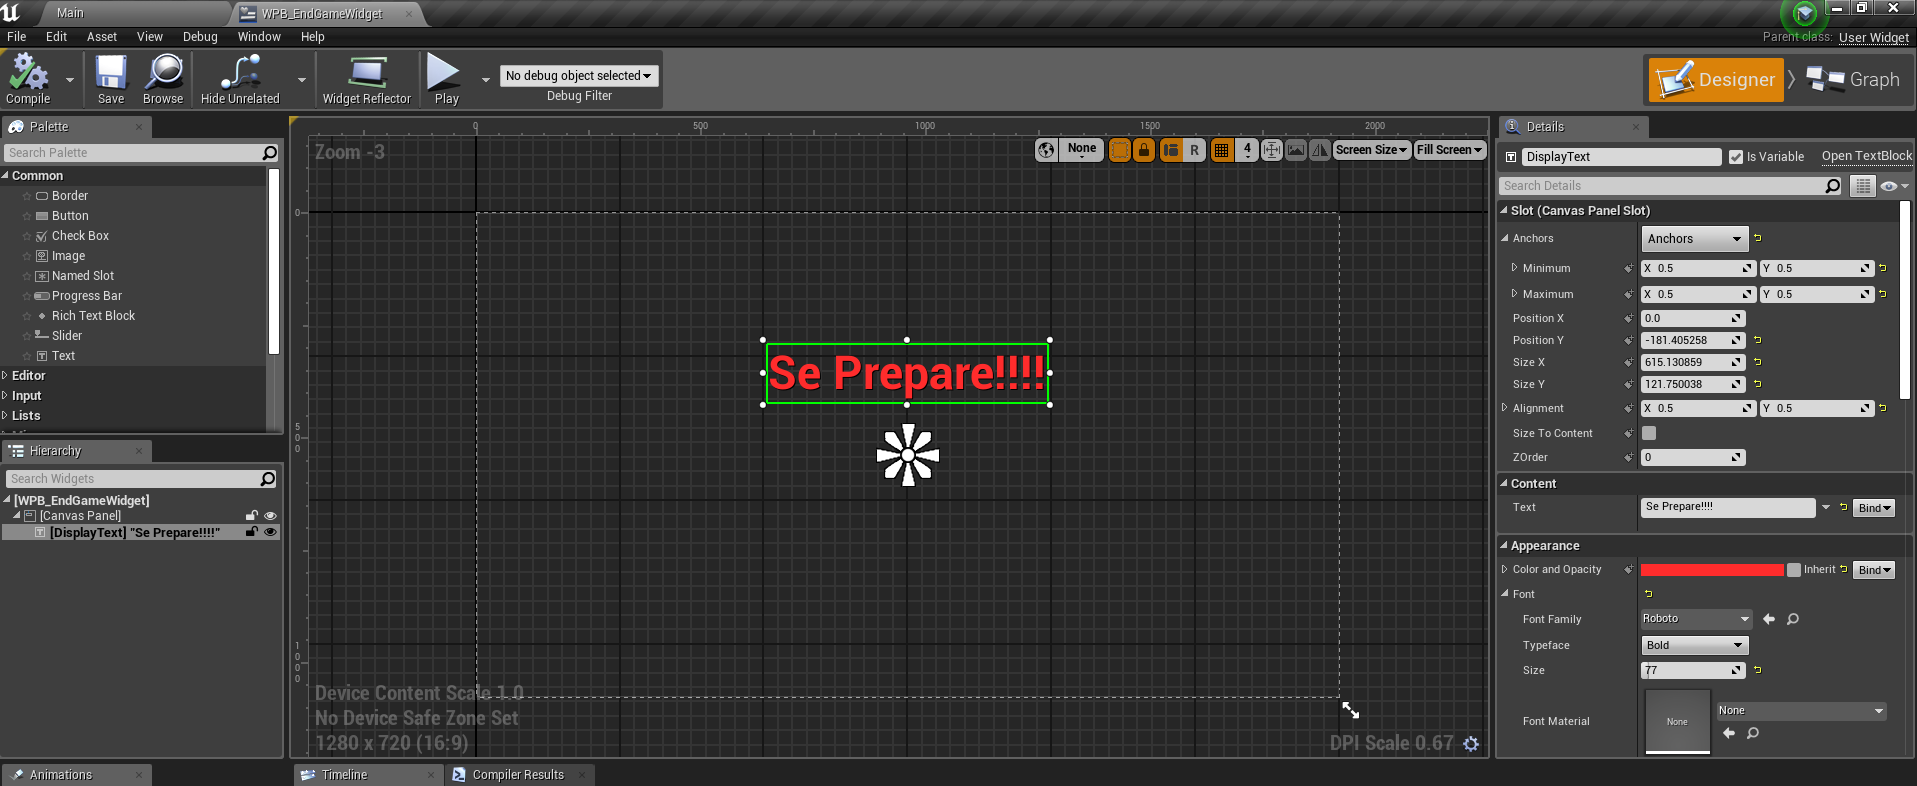Open the File menu
The width and height of the screenshot is (1917, 786).
(x=17, y=36)
